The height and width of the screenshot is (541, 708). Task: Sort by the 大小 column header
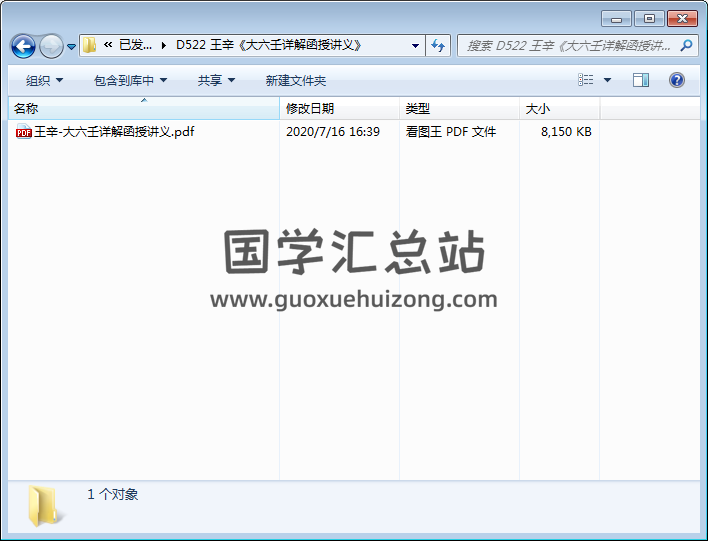[x=559, y=108]
